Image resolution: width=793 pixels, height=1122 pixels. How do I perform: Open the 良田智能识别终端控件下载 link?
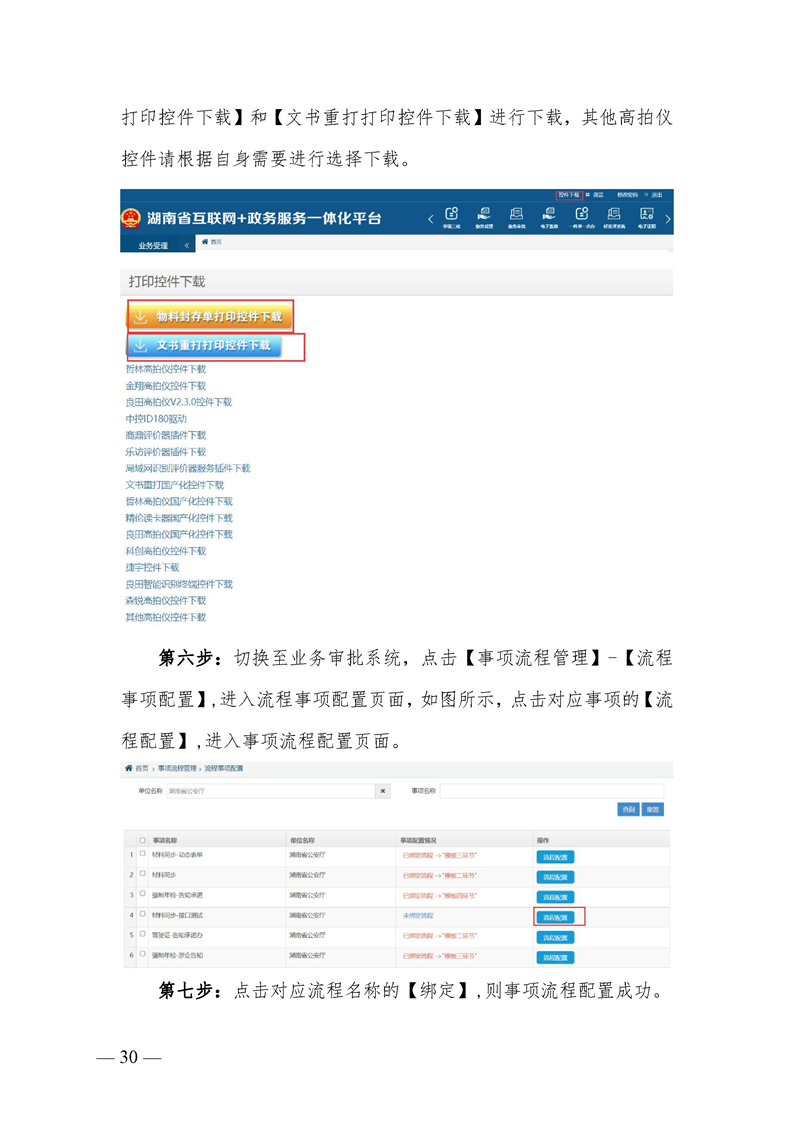179,584
